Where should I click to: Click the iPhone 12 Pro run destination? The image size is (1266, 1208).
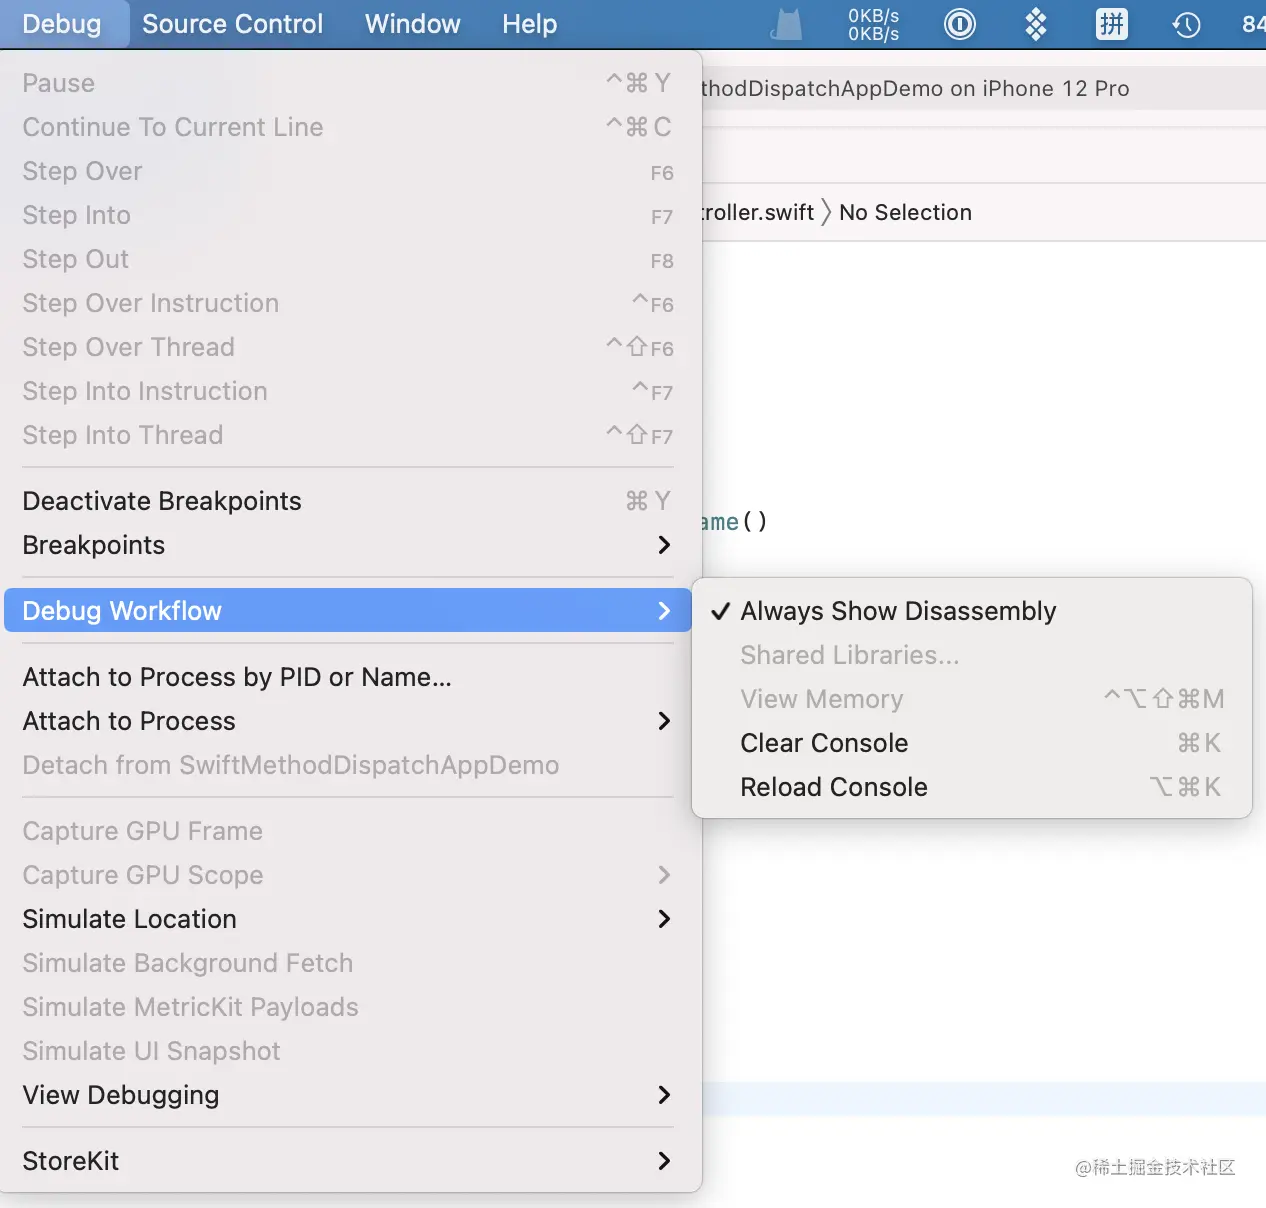click(1056, 88)
